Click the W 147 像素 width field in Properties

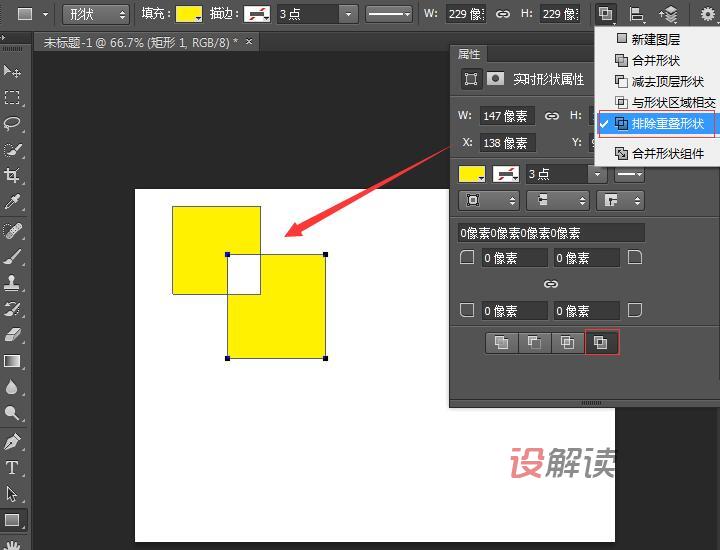point(506,116)
